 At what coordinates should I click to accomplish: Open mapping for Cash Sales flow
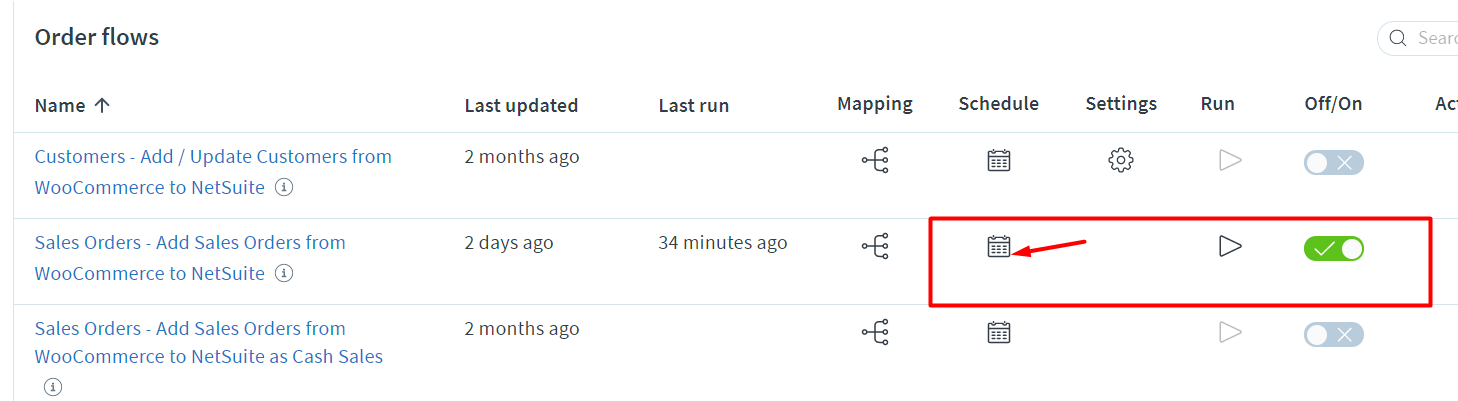point(875,332)
